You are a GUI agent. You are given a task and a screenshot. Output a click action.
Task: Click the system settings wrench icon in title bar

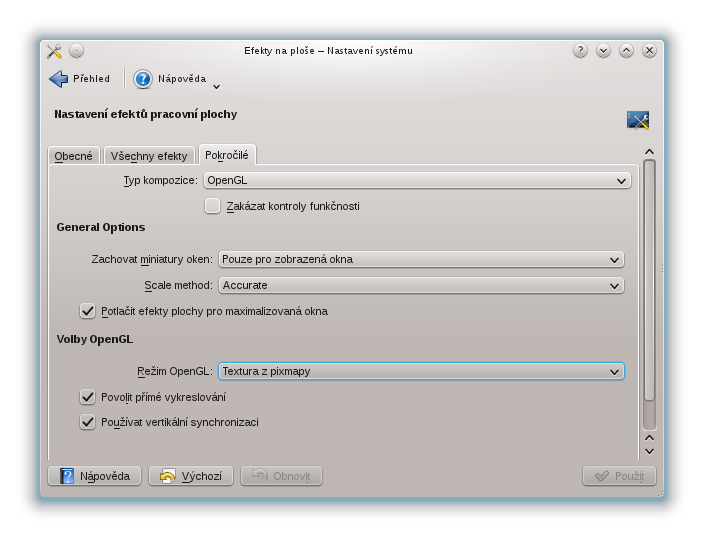click(54, 51)
